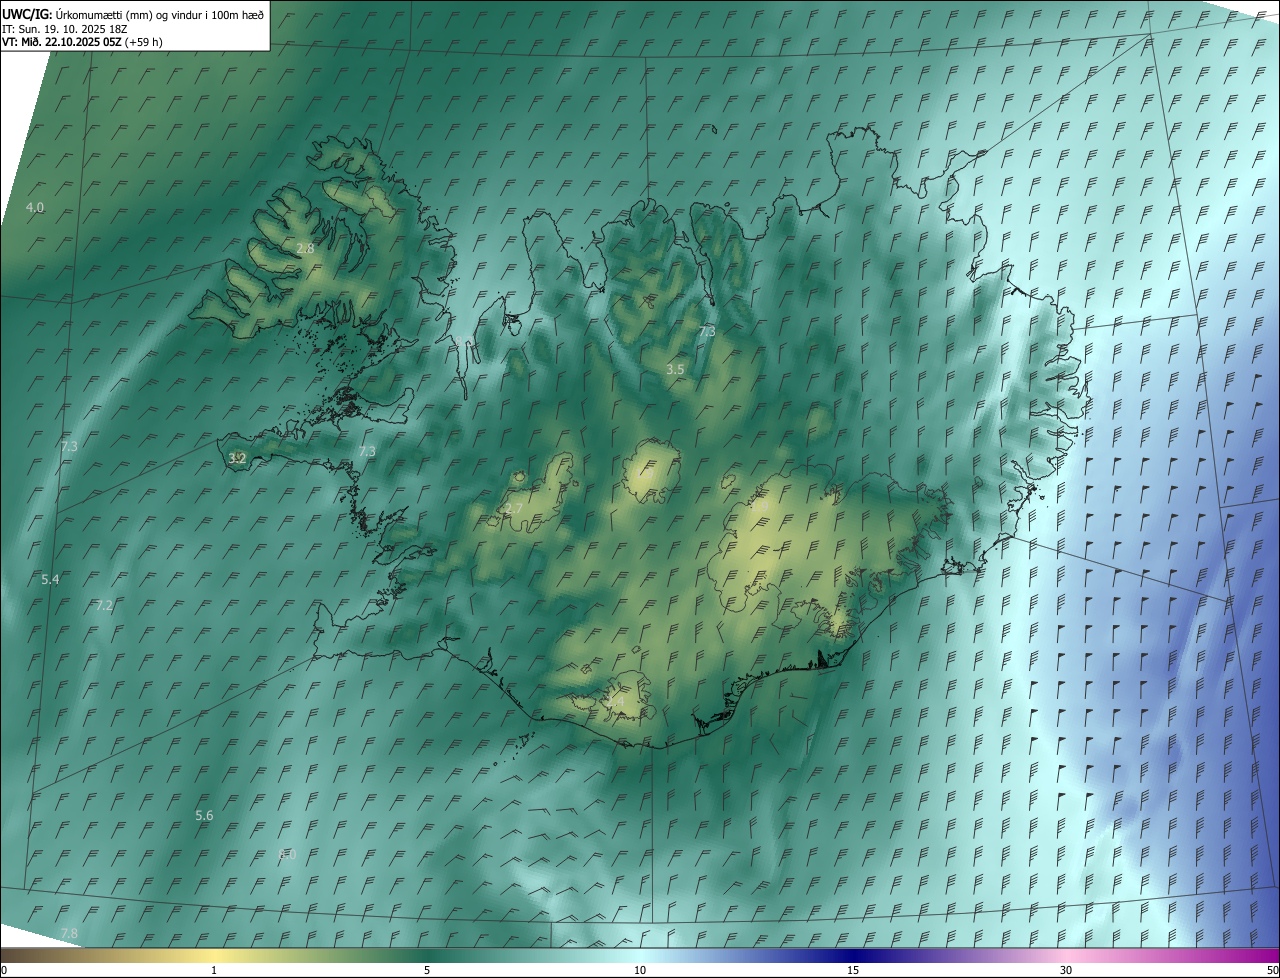
Task: Click the '8.0' value below '5.6'
Action: click(287, 853)
